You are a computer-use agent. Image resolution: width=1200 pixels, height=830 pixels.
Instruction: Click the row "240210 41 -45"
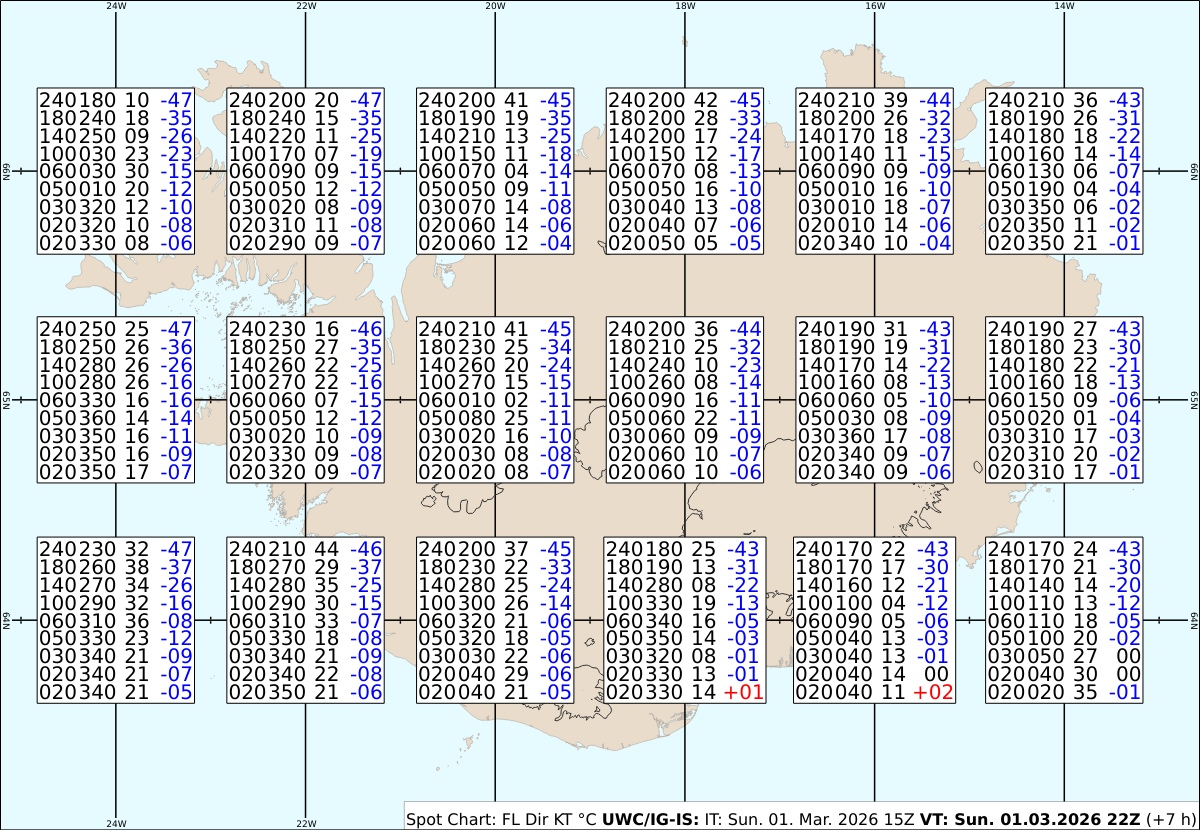pos(495,328)
